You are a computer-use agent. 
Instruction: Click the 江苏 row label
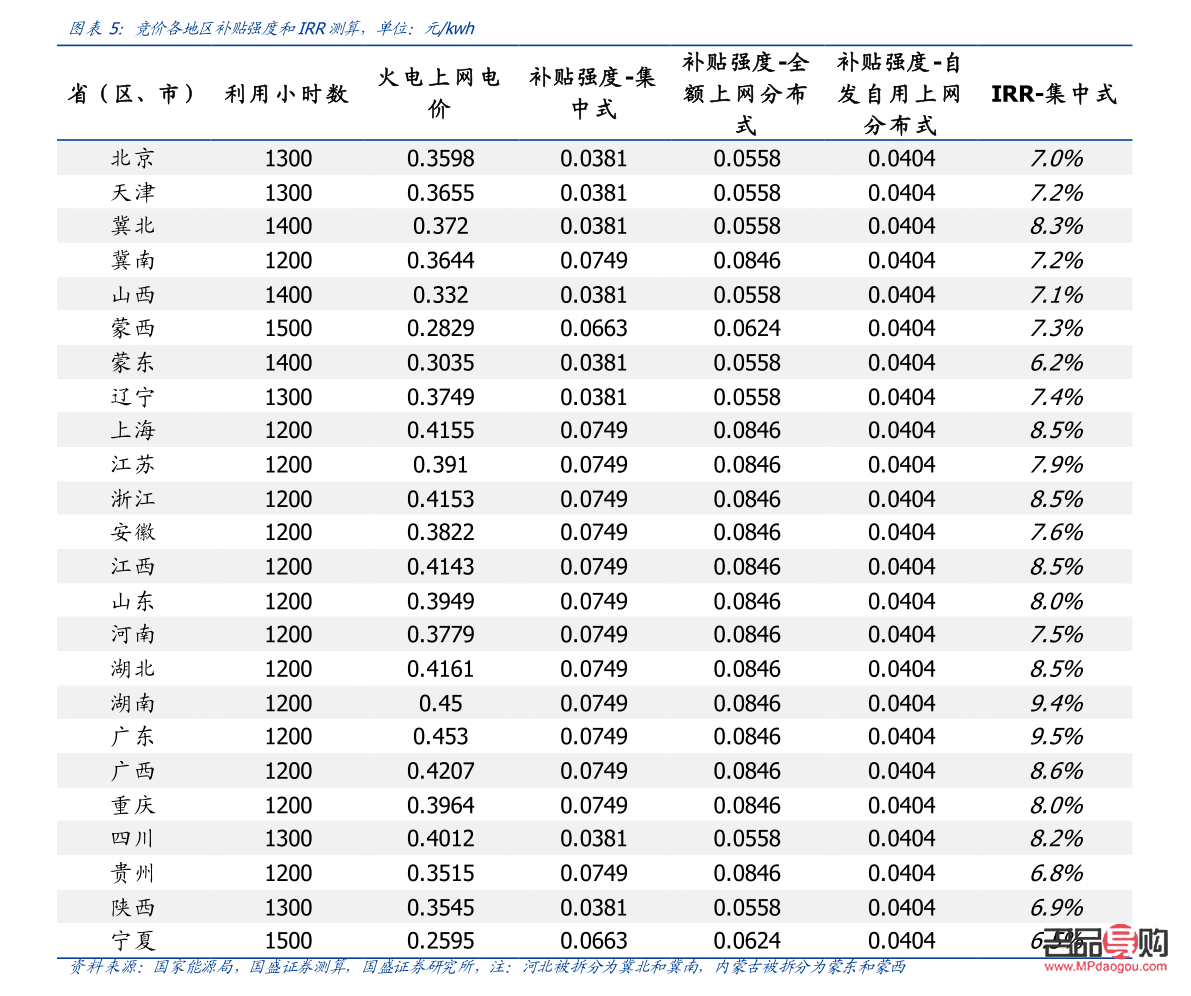point(133,464)
